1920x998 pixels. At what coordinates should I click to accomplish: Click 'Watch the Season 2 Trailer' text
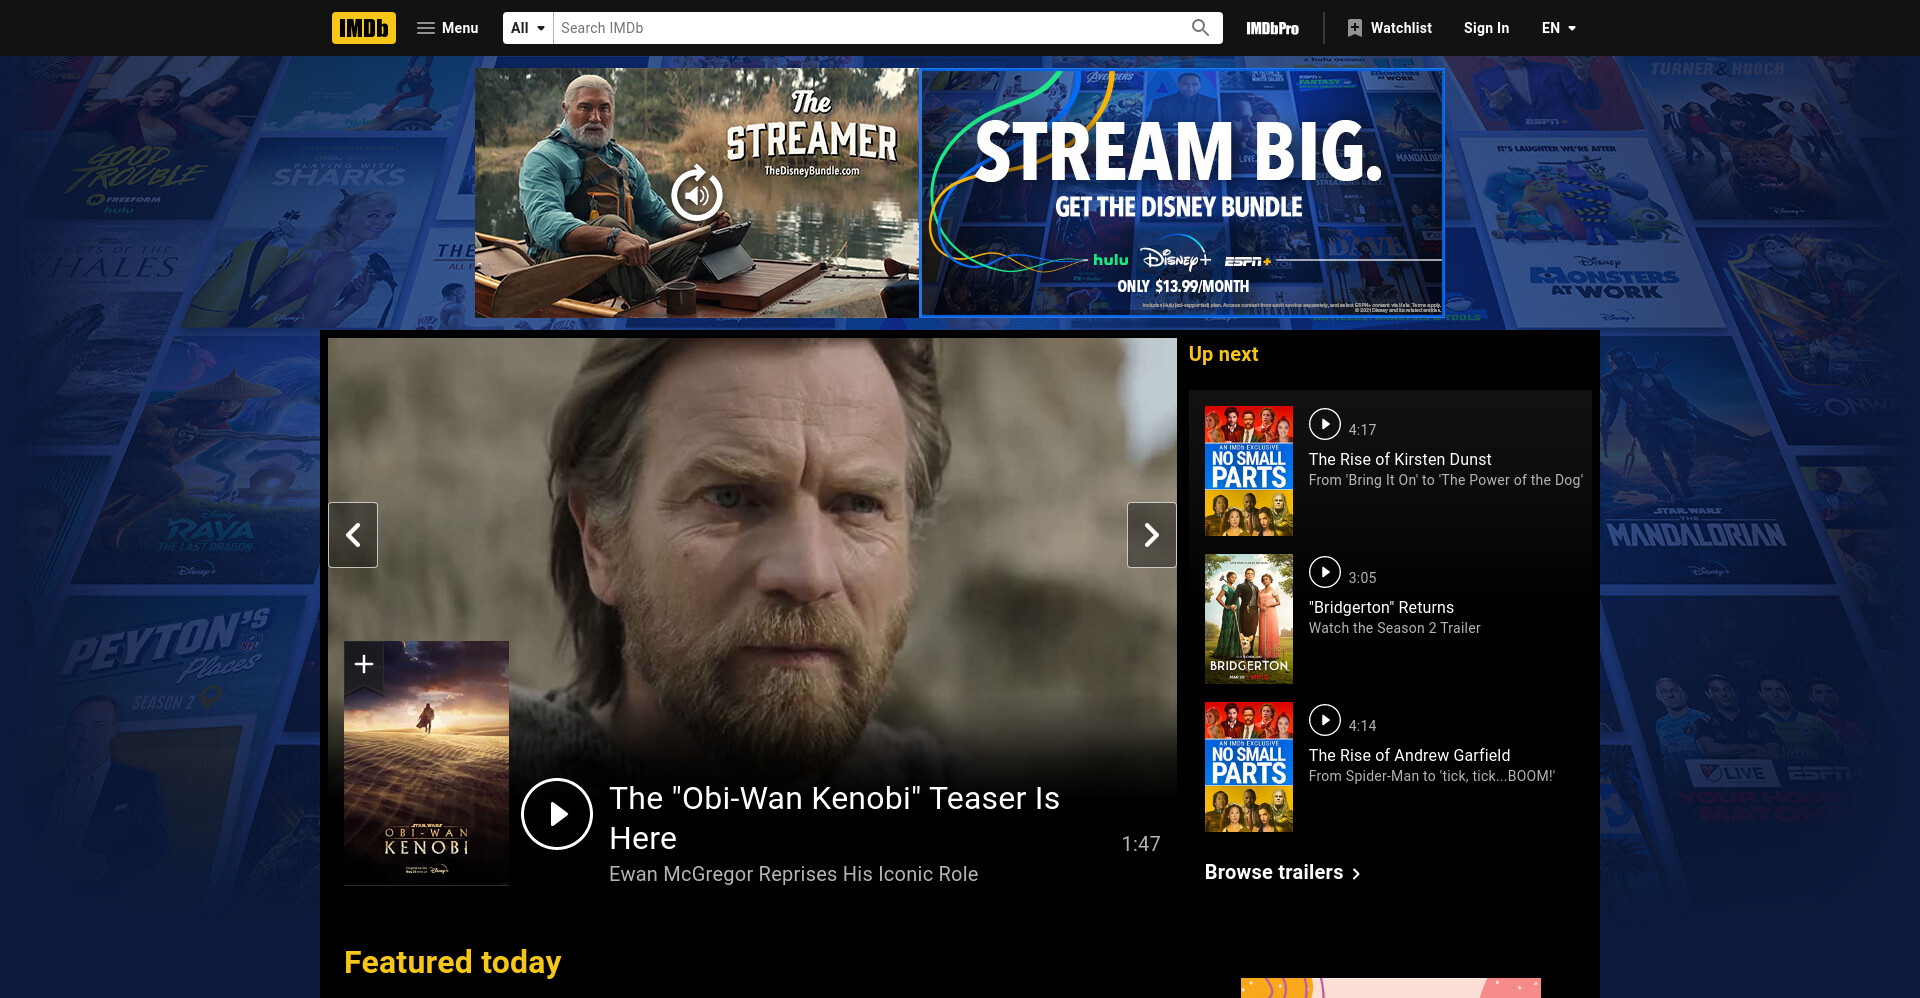1394,628
